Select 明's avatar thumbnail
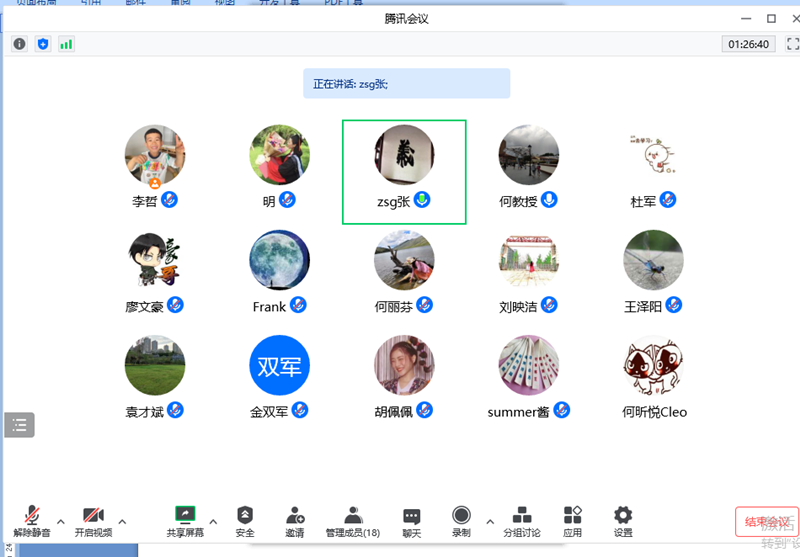 pyautogui.click(x=280, y=155)
